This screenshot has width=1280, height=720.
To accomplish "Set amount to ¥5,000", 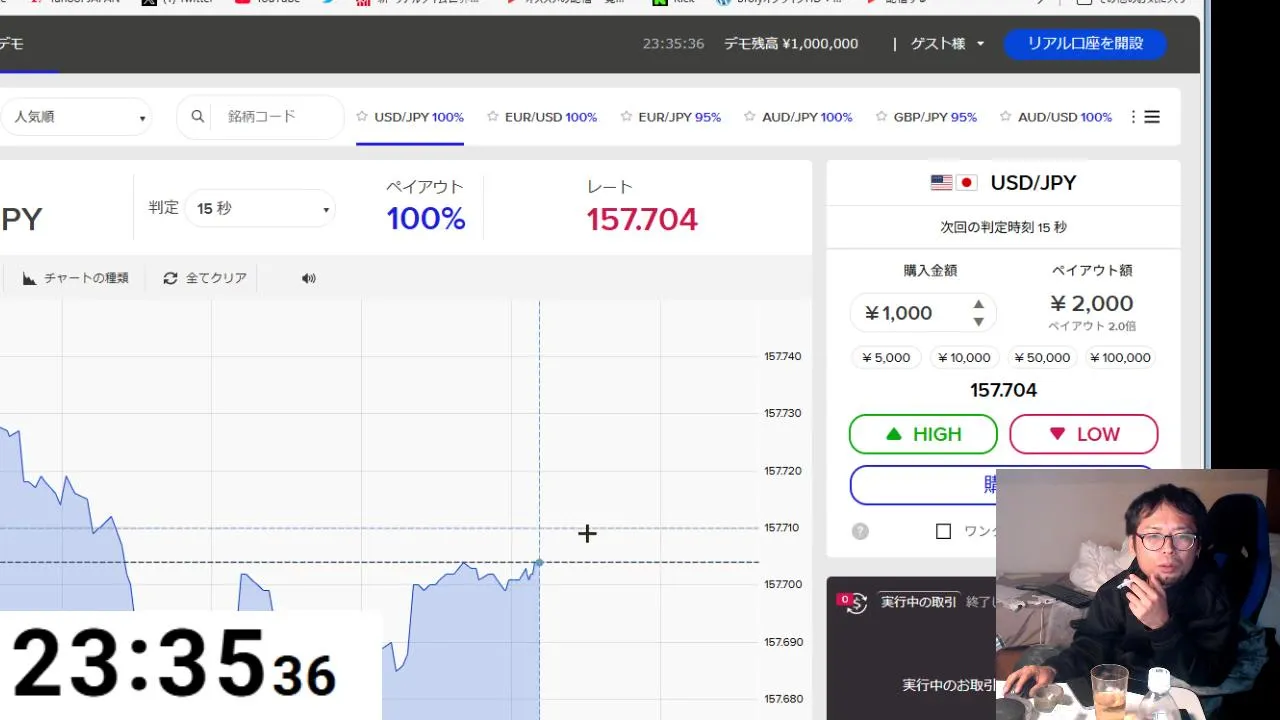I will (x=887, y=357).
